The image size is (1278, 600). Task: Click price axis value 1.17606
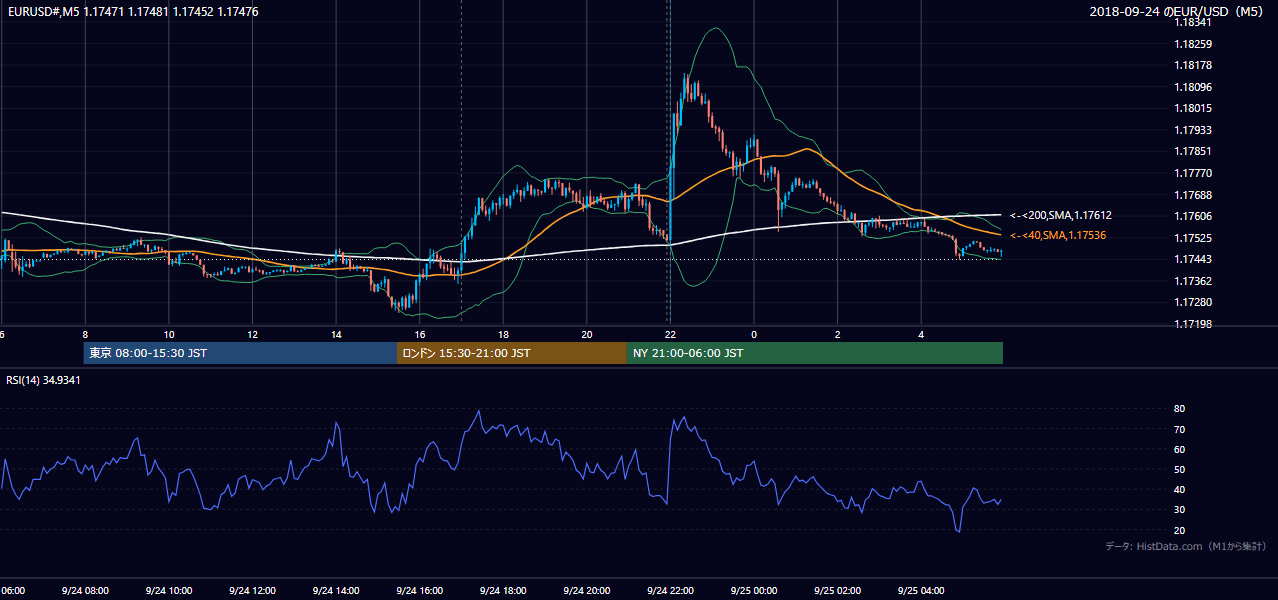coord(1193,216)
